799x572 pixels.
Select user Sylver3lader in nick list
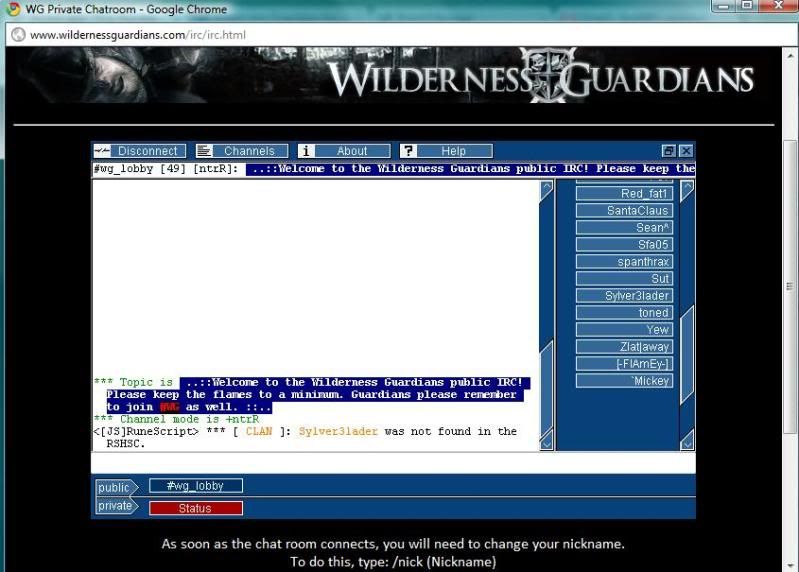tap(624, 295)
